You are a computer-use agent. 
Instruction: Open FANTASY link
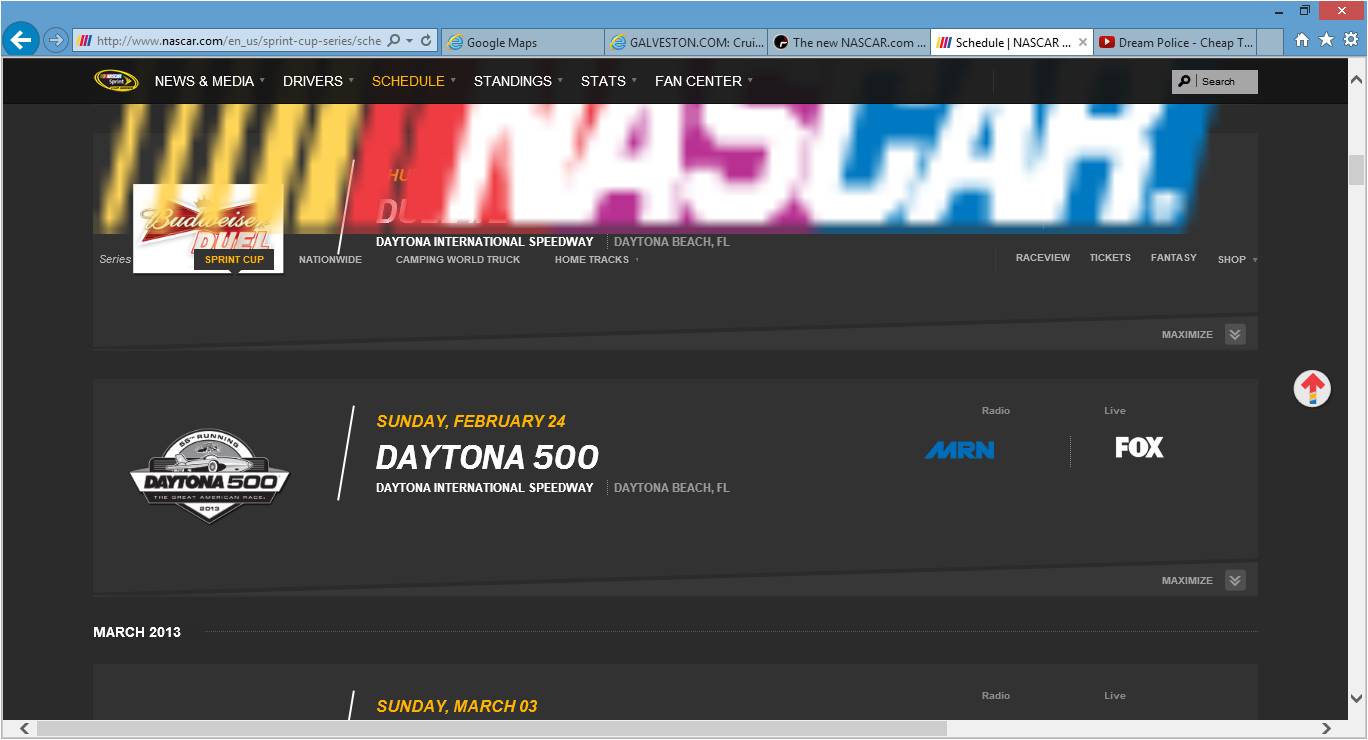pos(1174,258)
